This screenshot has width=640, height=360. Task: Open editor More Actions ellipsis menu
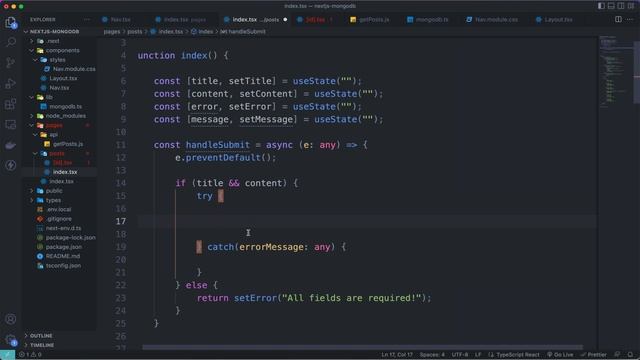coord(630,19)
